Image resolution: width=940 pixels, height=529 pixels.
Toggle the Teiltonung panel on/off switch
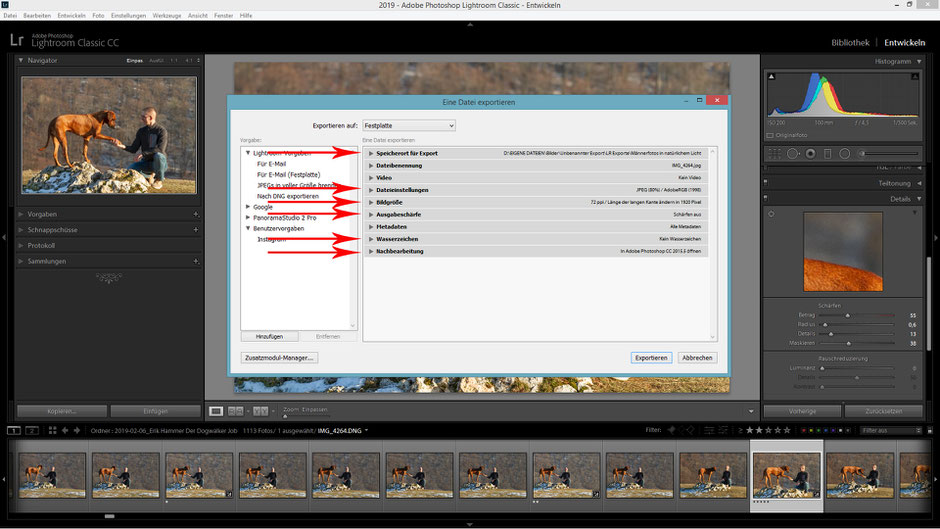click(766, 182)
